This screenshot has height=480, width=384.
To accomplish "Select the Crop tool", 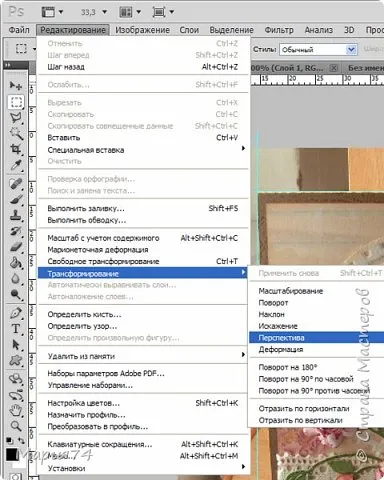I will coord(16,149).
